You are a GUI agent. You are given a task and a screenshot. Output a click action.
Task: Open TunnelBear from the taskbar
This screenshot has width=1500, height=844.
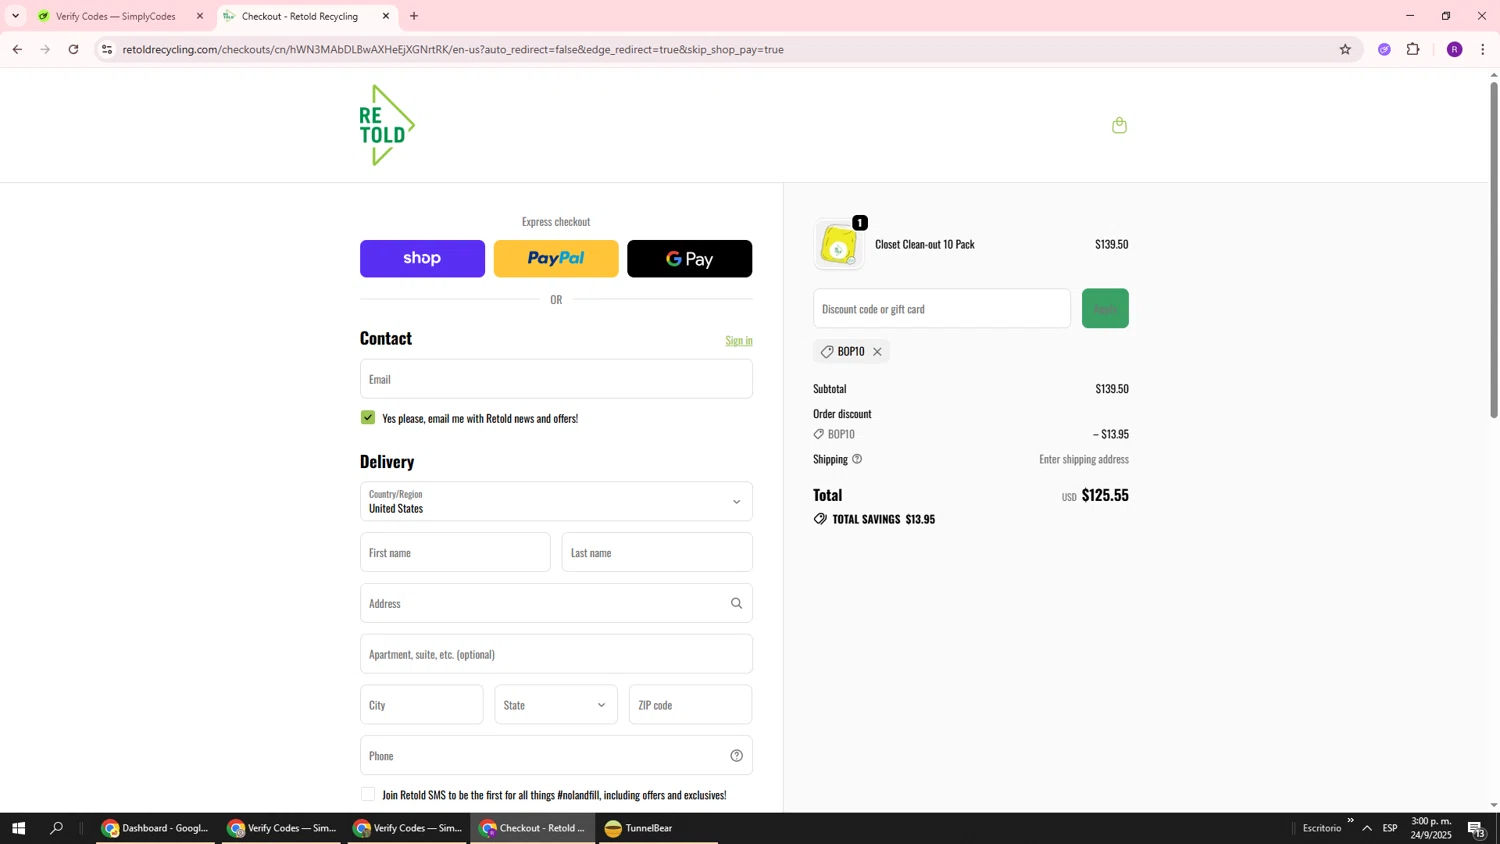tap(658, 828)
